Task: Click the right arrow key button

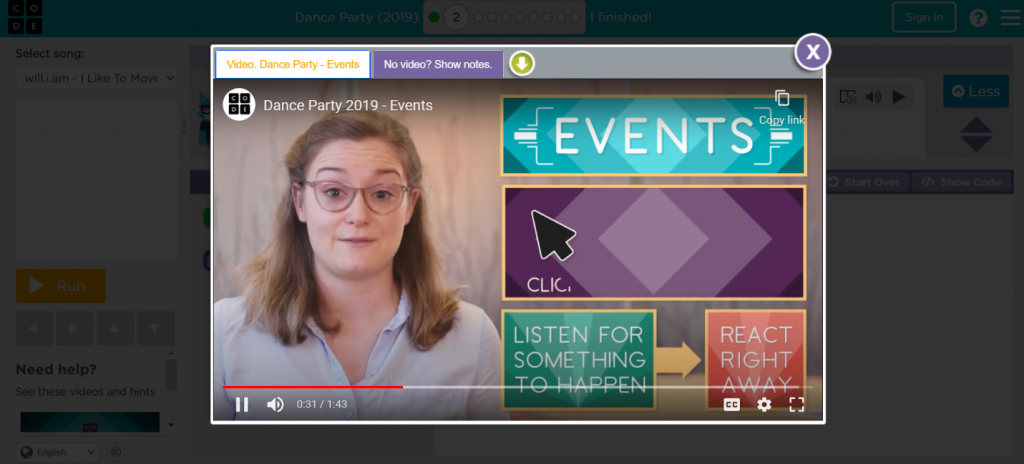Action: (x=74, y=328)
